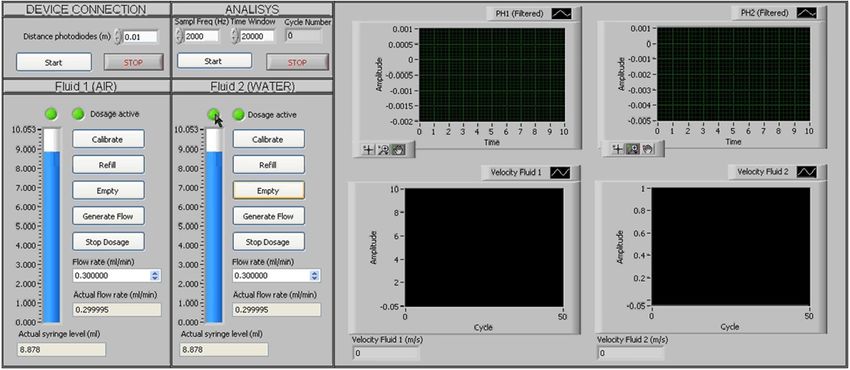Screen dimensions: 850x370
Task: Click Cycle Number indicator field
Action: [303, 36]
